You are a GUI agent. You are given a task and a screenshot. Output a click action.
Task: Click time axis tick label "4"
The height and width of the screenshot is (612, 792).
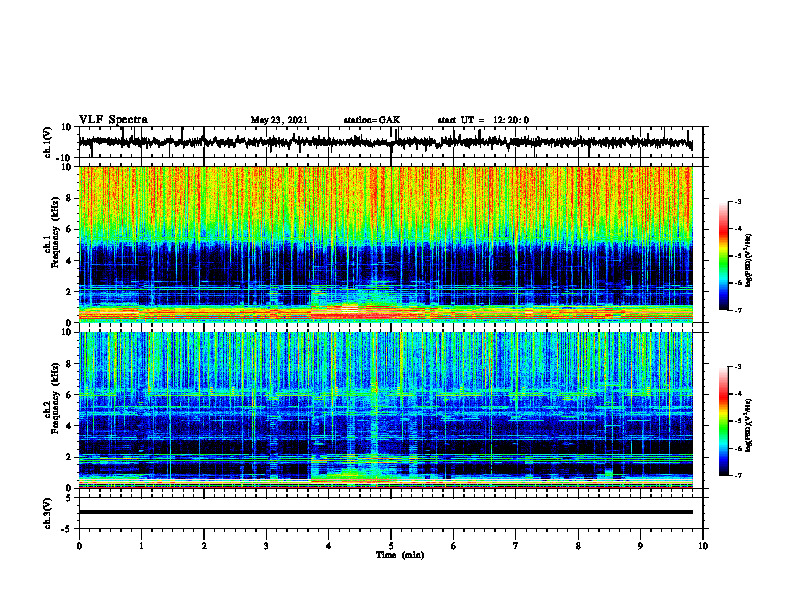coord(329,546)
